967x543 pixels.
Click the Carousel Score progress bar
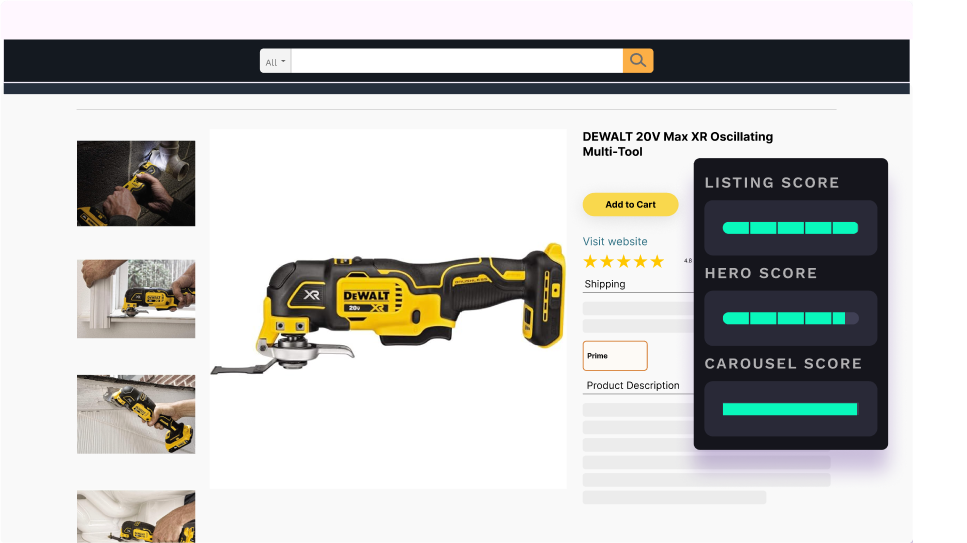pyautogui.click(x=790, y=409)
